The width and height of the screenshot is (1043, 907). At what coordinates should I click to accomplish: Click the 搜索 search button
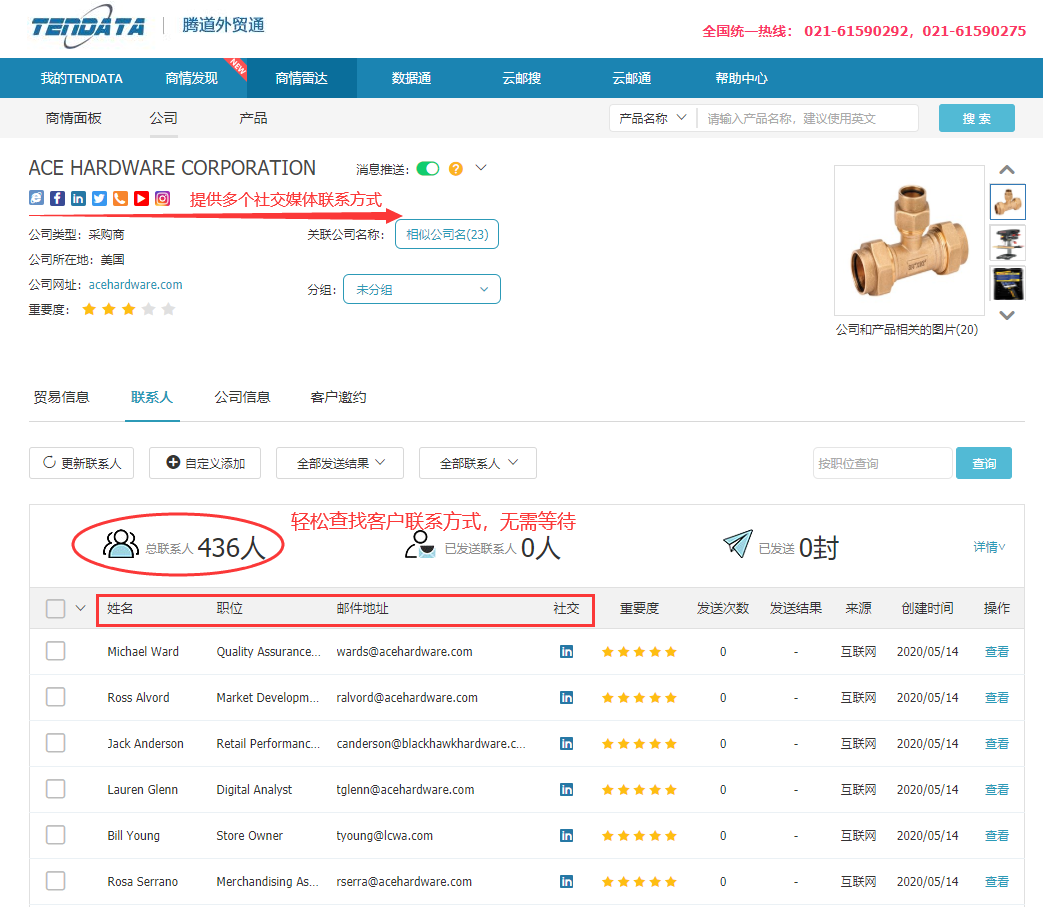coord(976,117)
